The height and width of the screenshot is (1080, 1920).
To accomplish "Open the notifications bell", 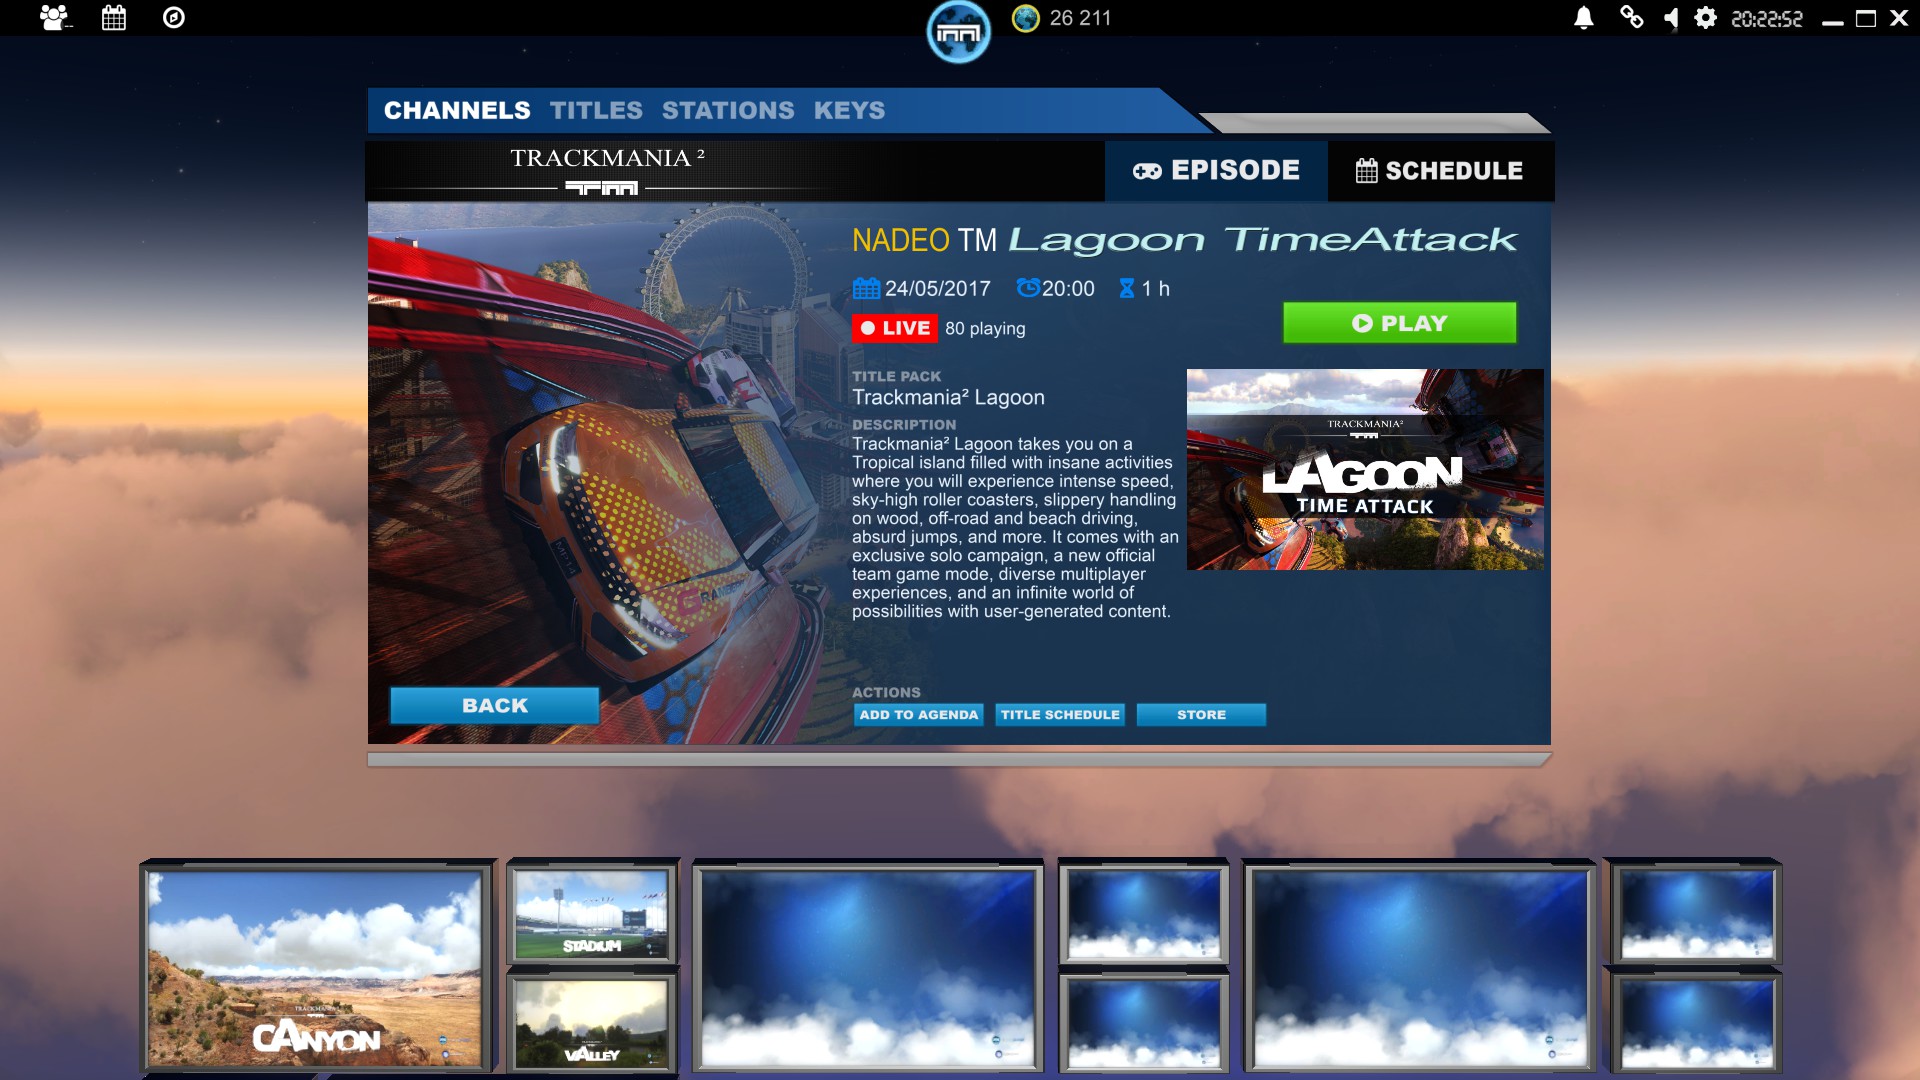I will pos(1584,18).
